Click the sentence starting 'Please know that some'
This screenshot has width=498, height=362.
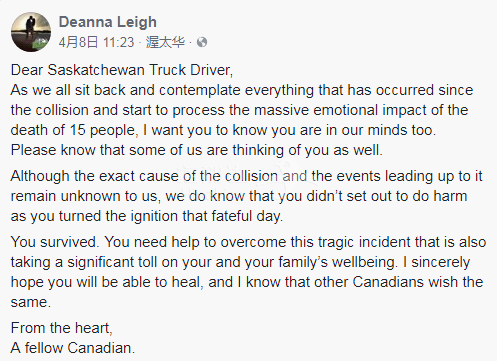[x=196, y=150]
